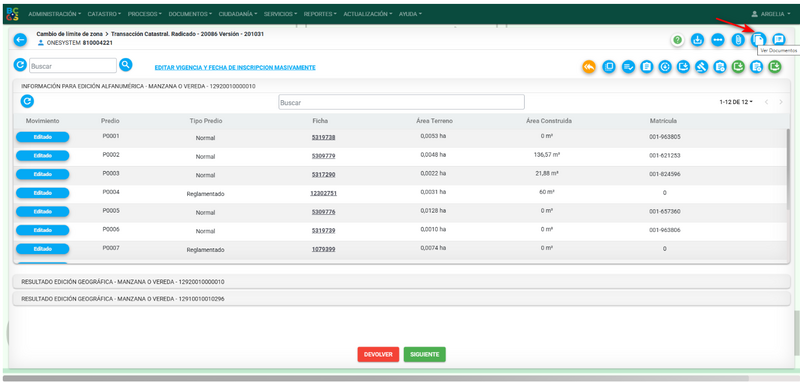
Task: Open the ADMINISTRACIÓN menu
Action: coord(55,14)
